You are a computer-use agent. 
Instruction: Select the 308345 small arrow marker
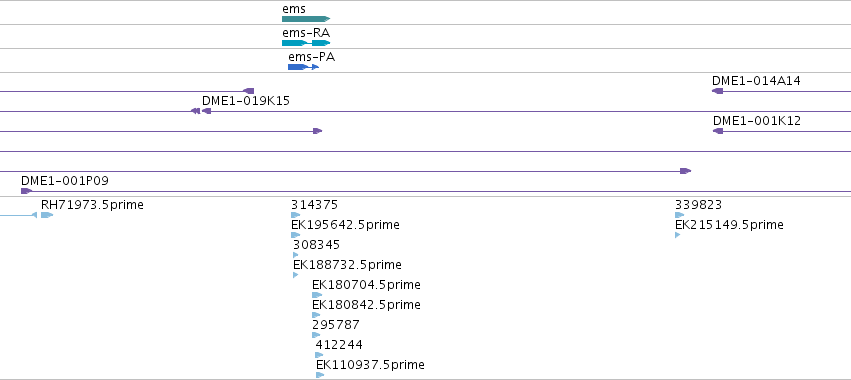point(296,255)
